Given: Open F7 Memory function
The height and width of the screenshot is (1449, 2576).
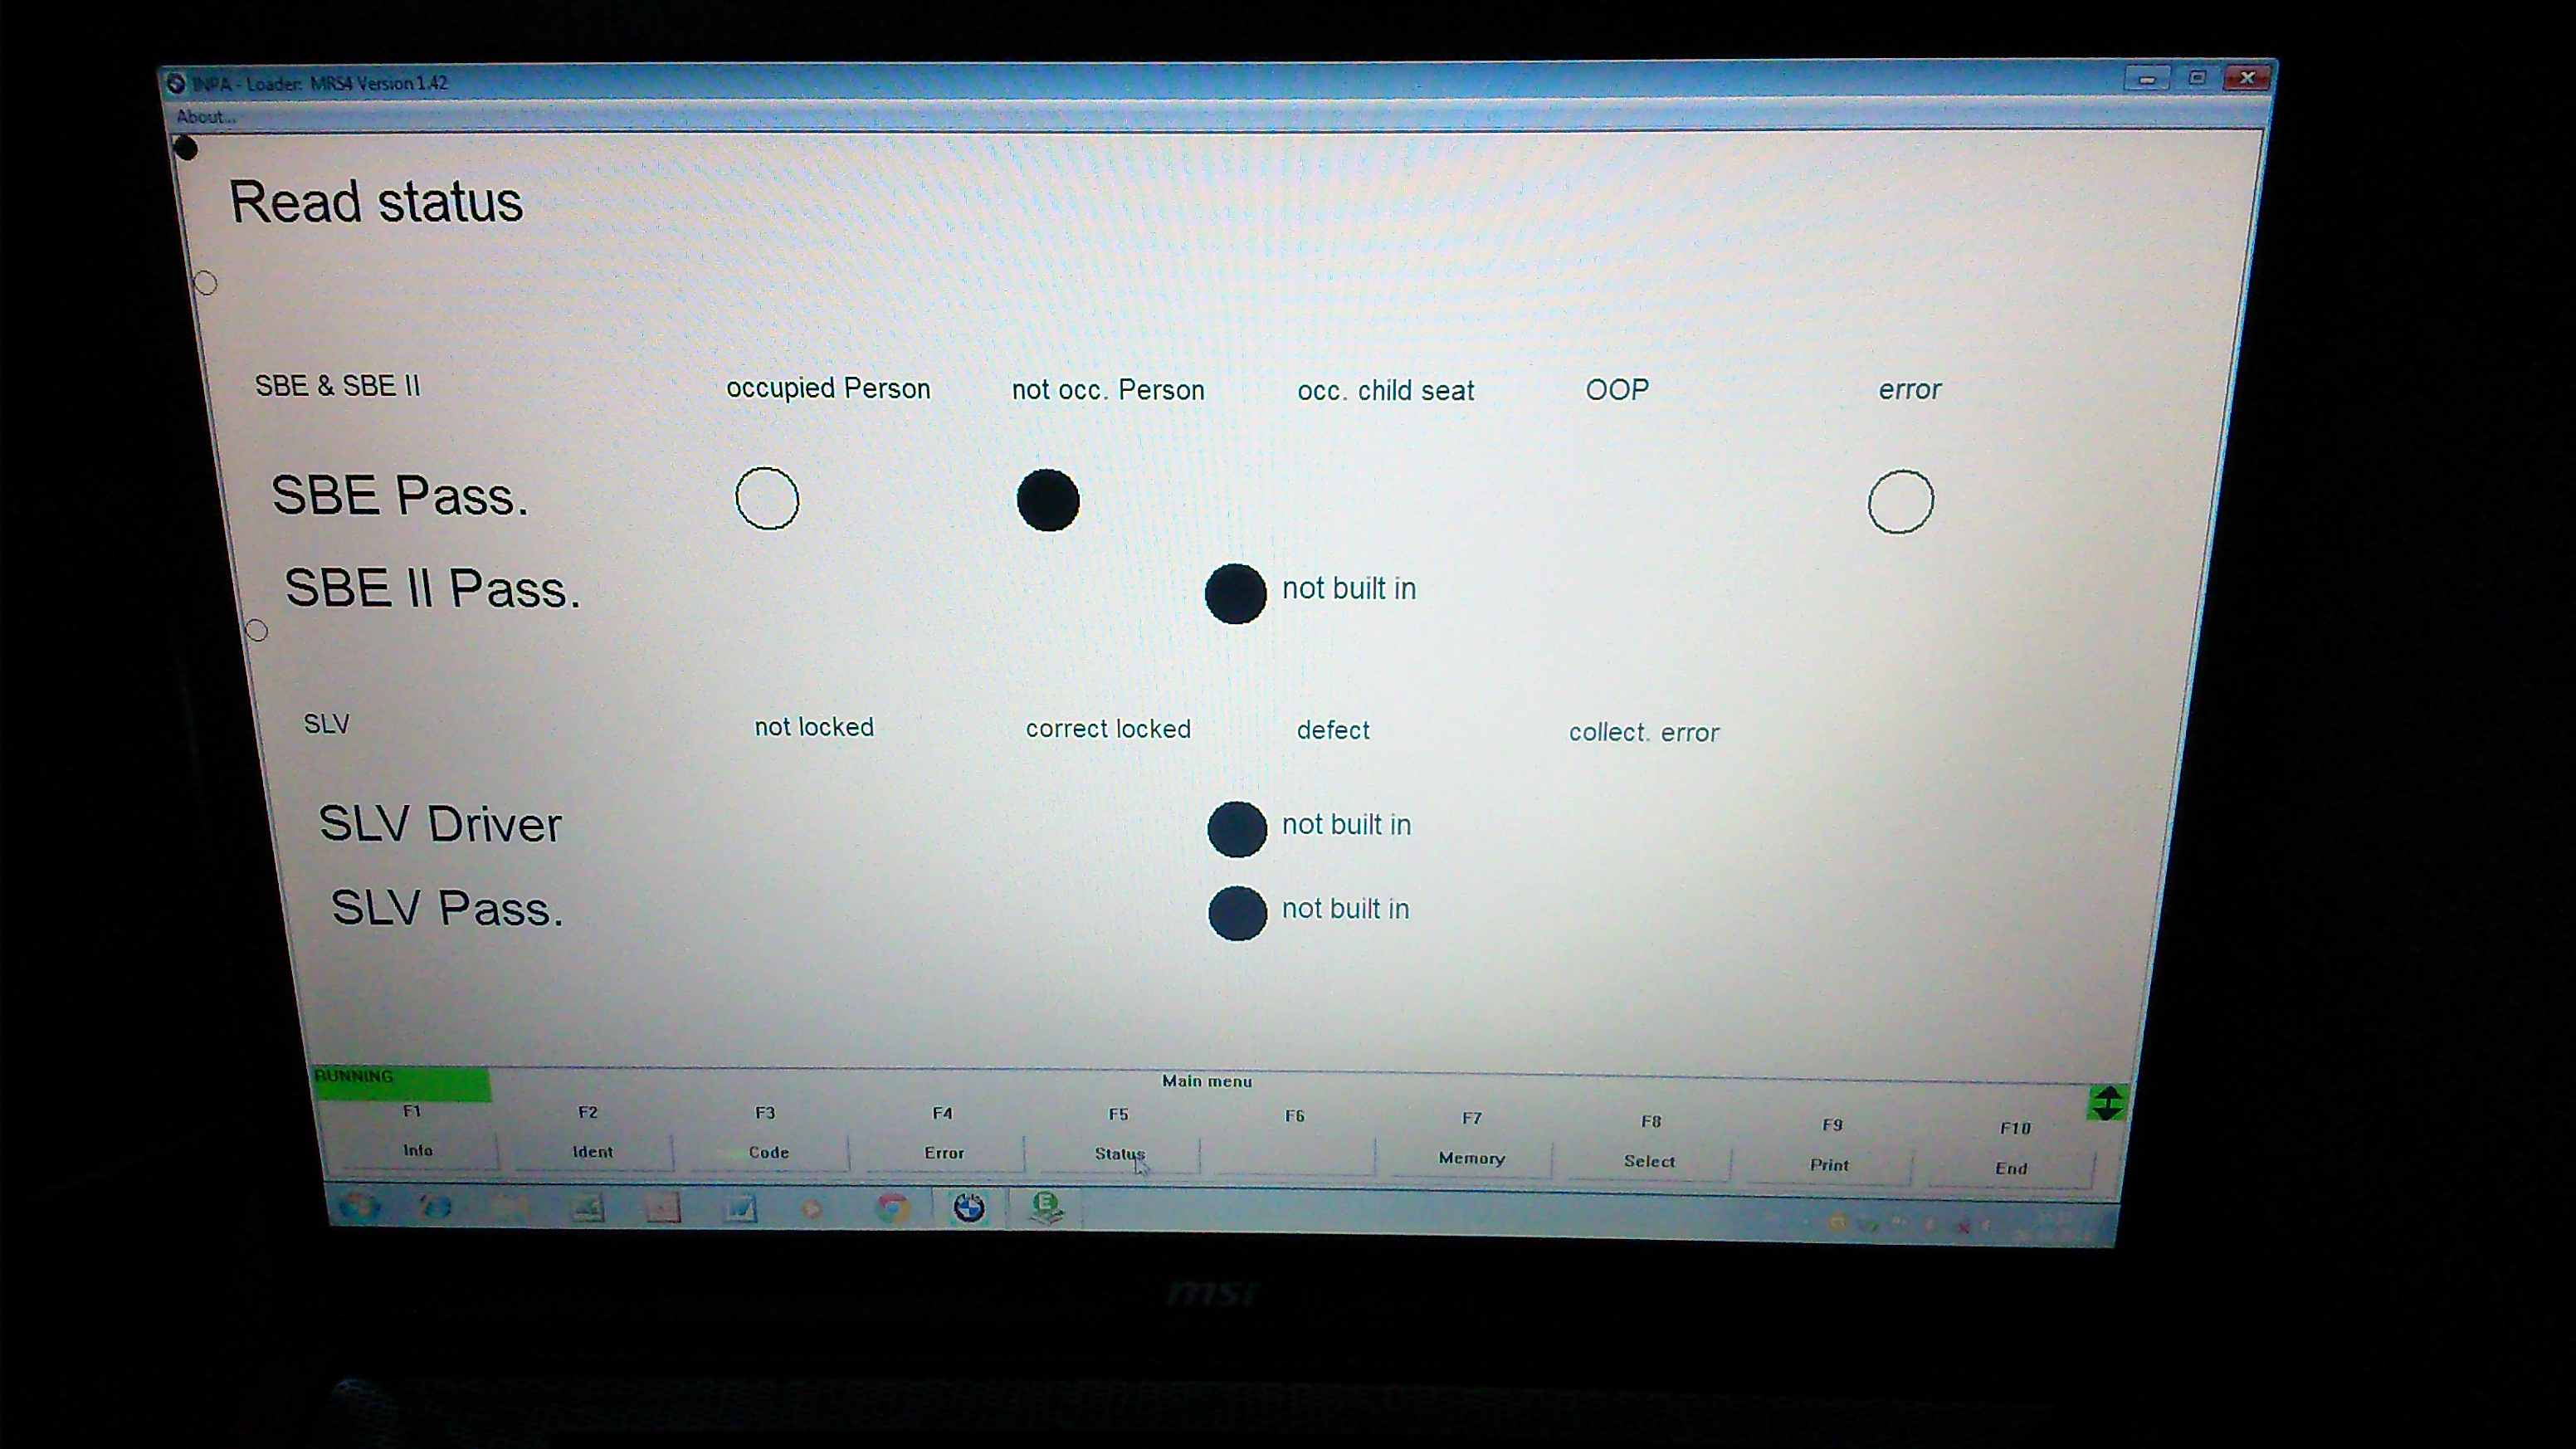Looking at the screenshot, I should [x=1471, y=1158].
